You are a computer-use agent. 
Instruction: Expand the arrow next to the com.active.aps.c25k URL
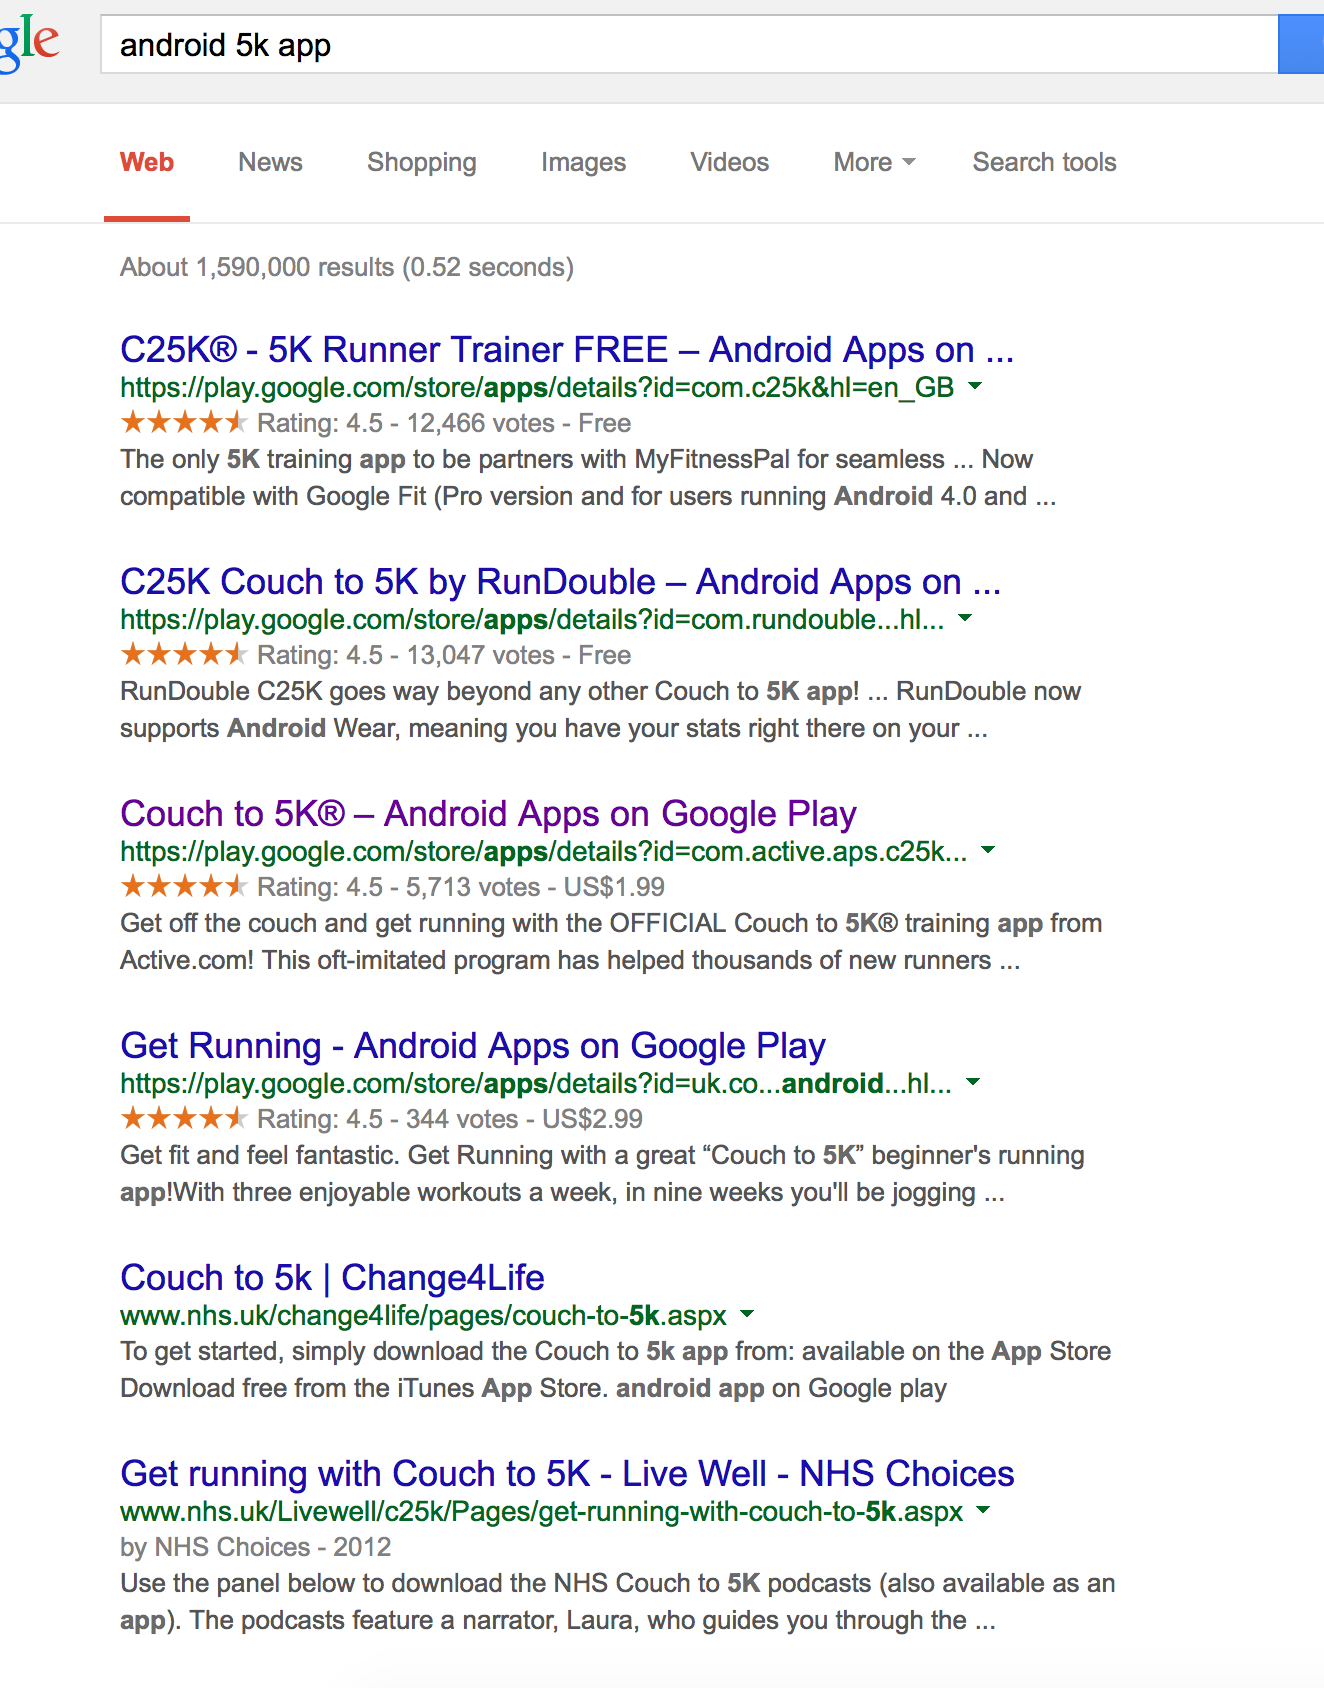[x=988, y=851]
